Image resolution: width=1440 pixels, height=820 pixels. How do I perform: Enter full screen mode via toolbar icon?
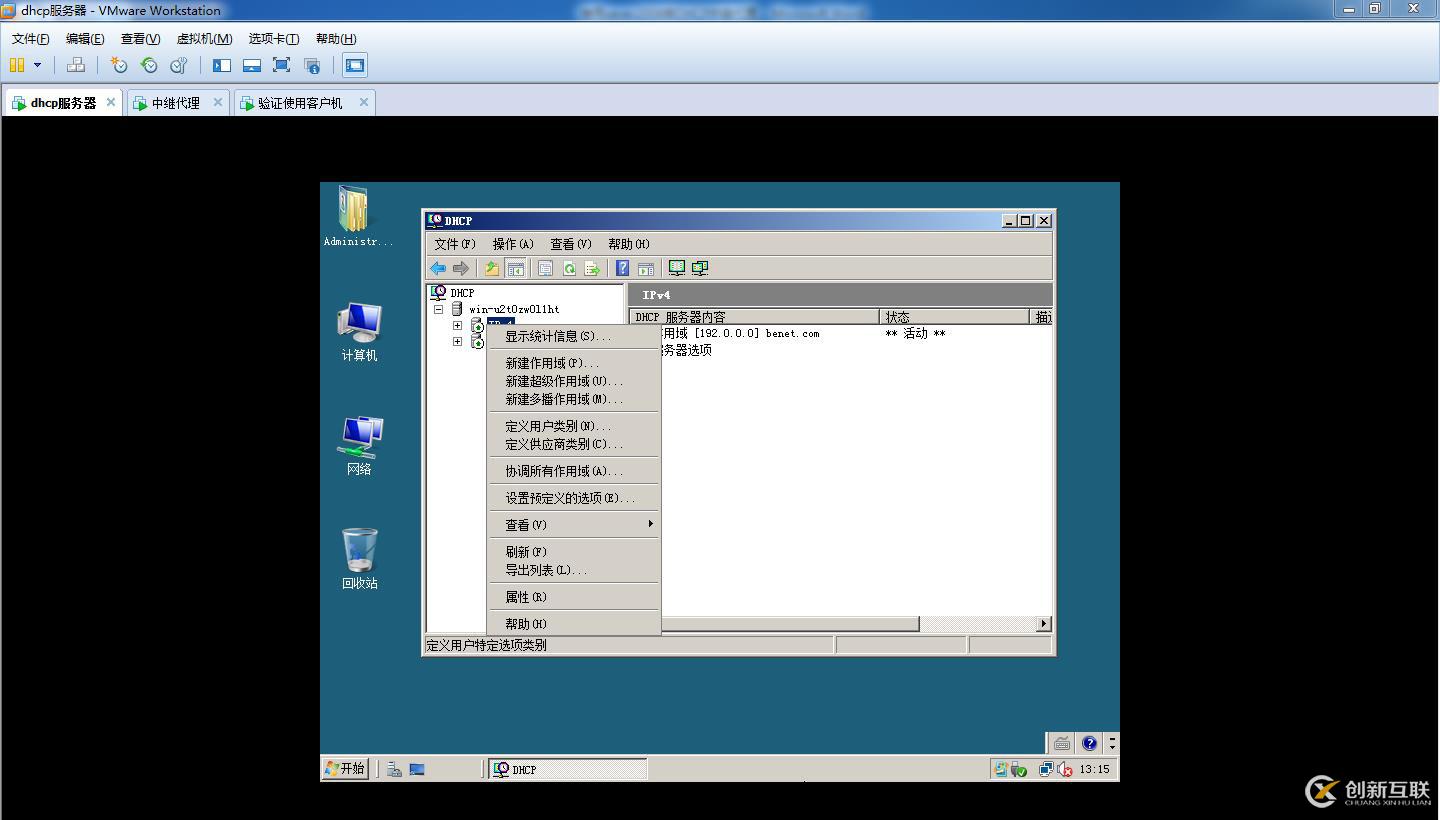pos(282,65)
